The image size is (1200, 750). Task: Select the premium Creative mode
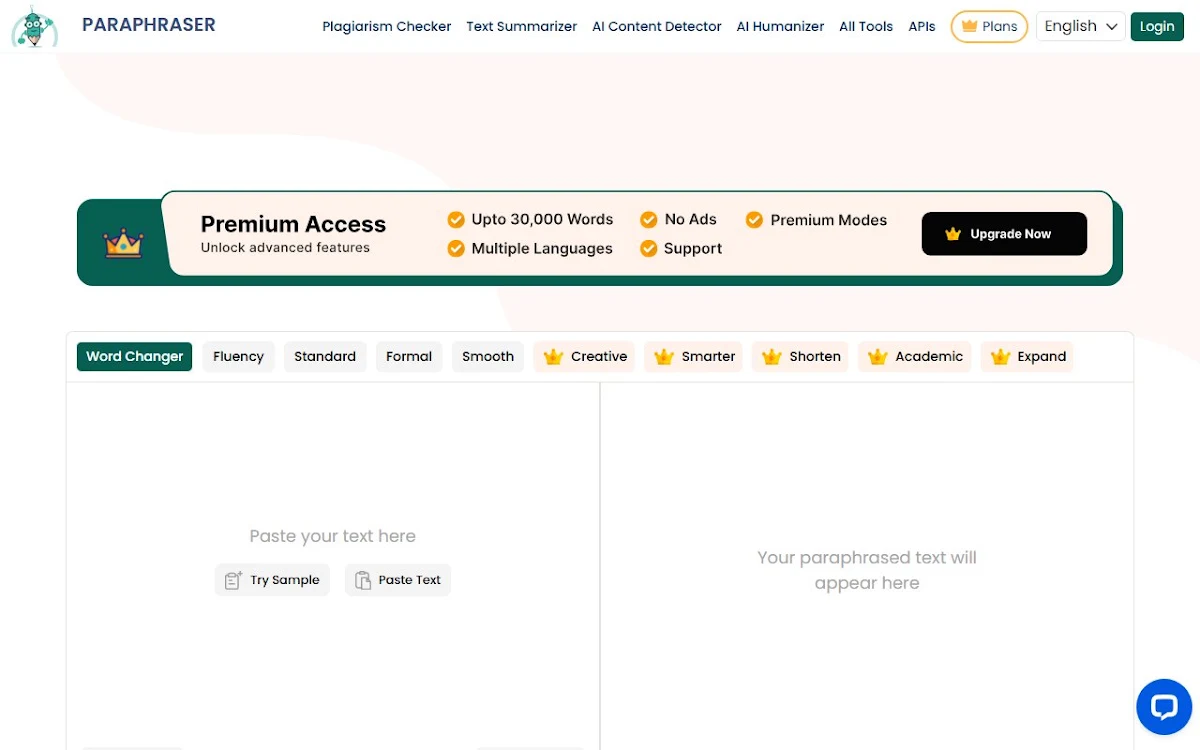coord(585,356)
